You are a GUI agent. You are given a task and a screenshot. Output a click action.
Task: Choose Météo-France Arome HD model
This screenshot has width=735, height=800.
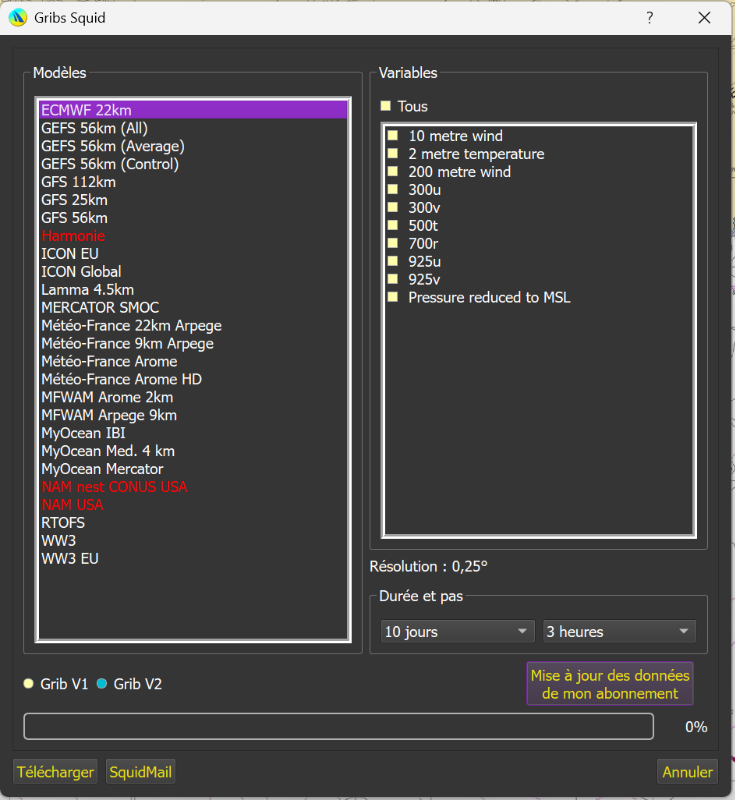(x=121, y=380)
